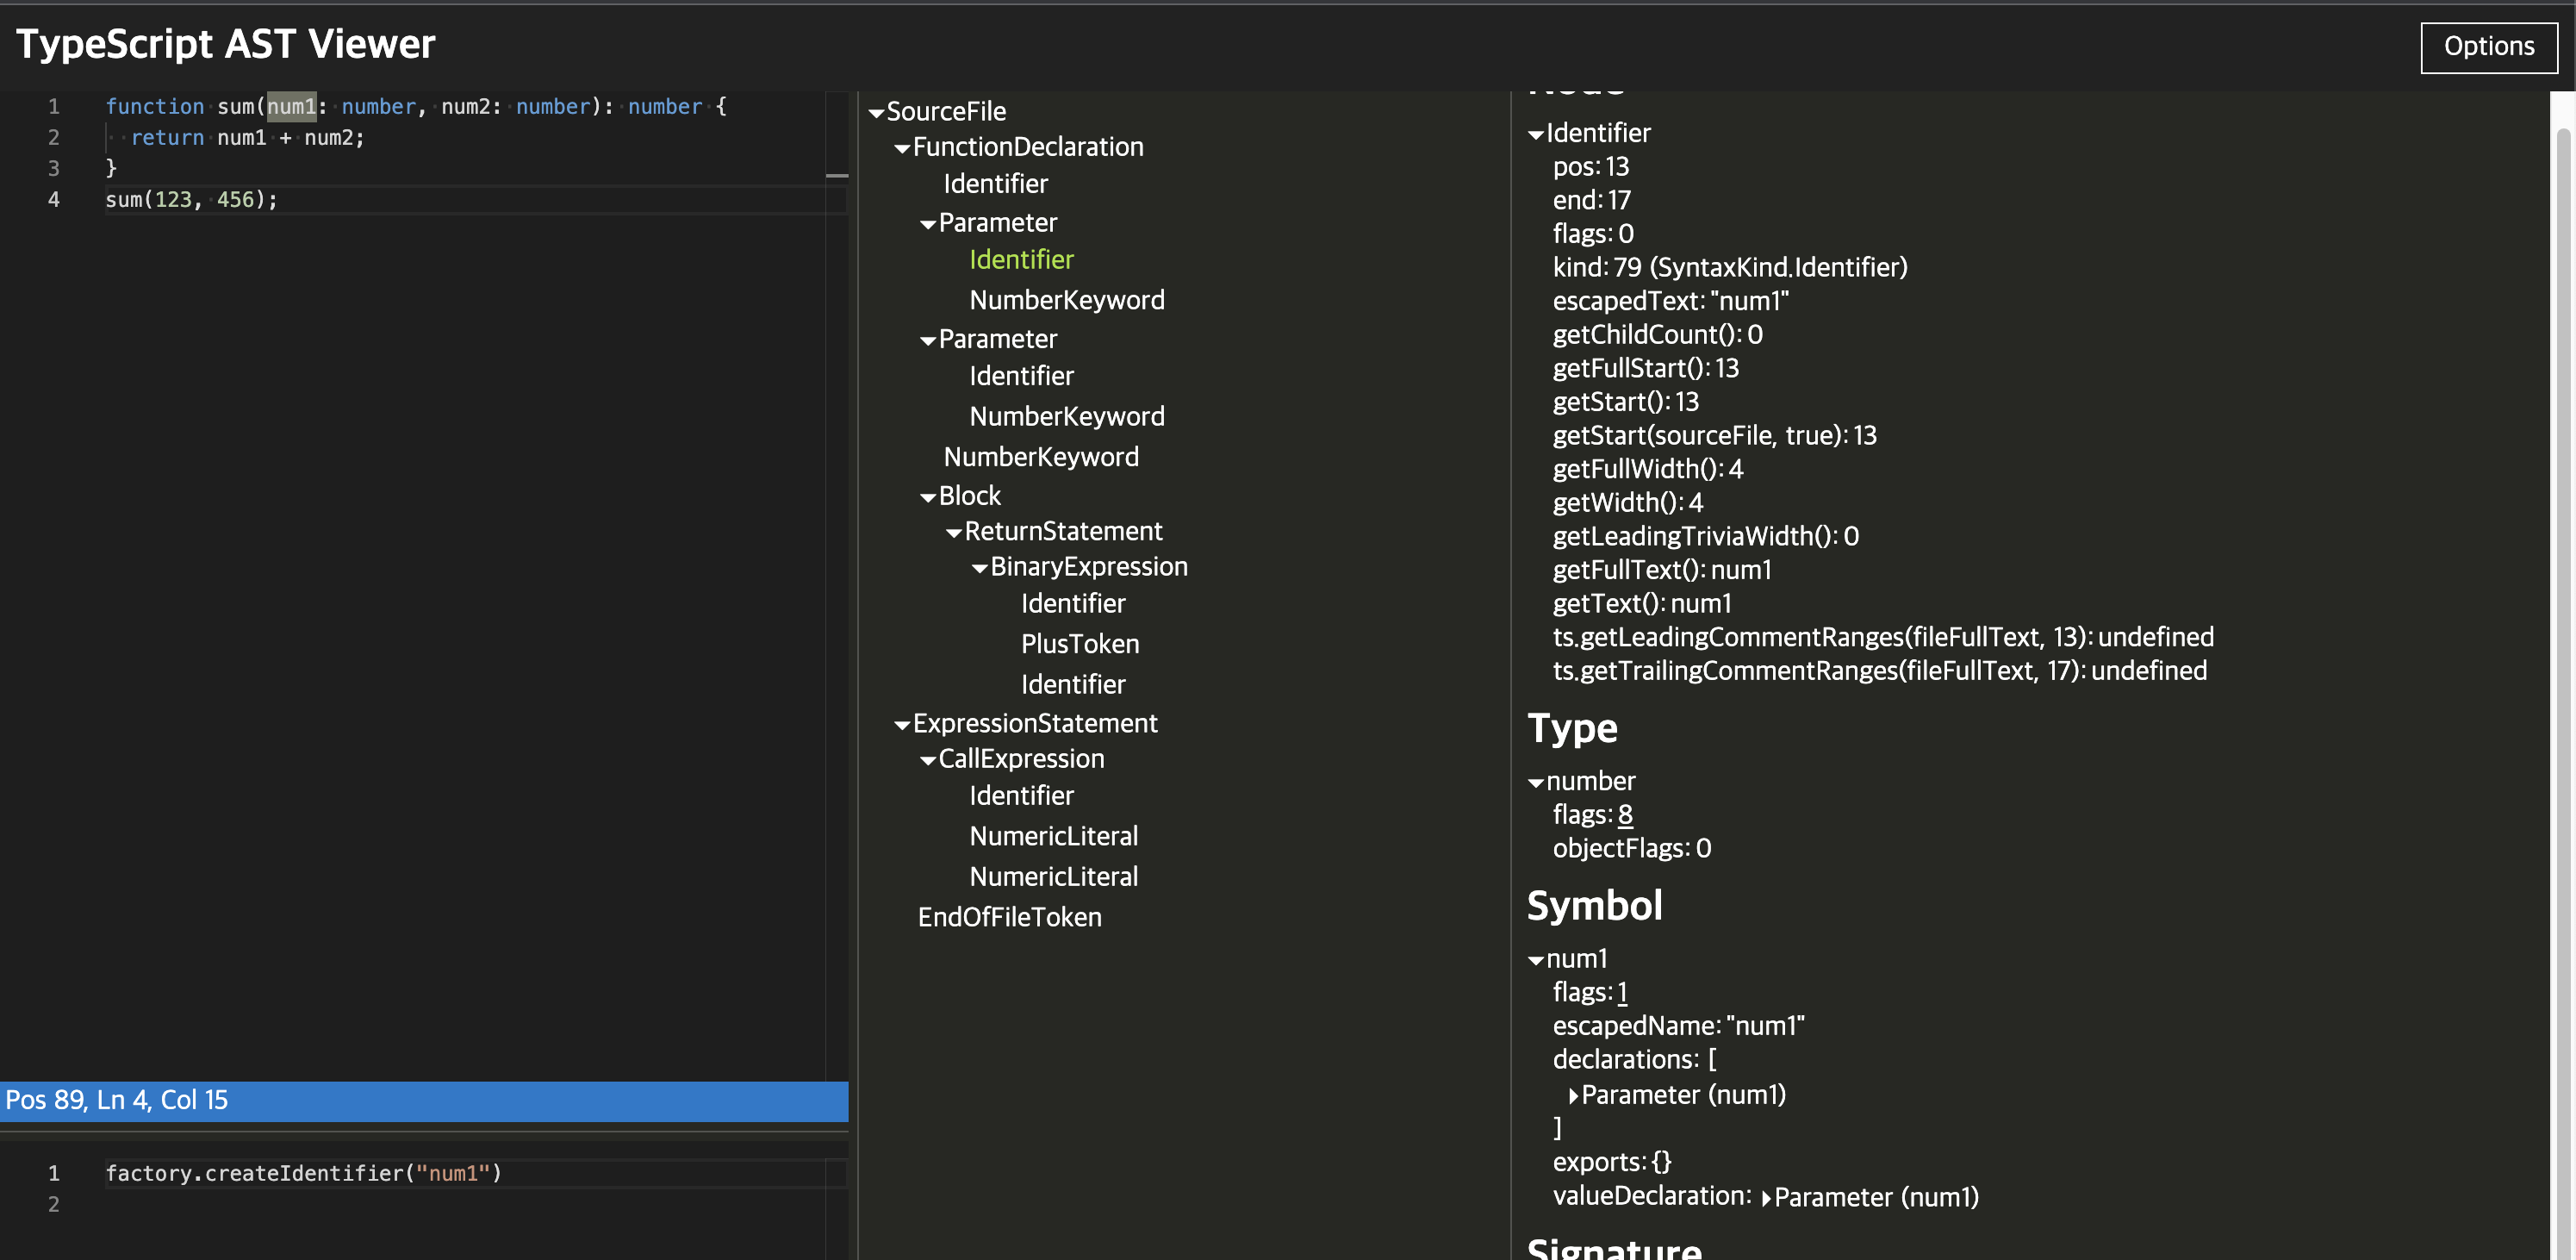Collapse the Identifier node in properties panel
2576x1260 pixels.
point(1536,135)
